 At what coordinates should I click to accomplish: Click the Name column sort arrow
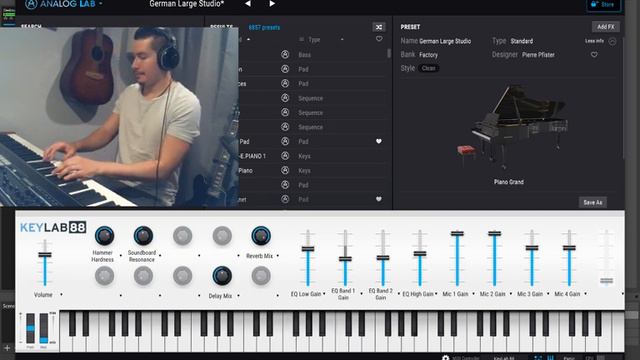248,40
